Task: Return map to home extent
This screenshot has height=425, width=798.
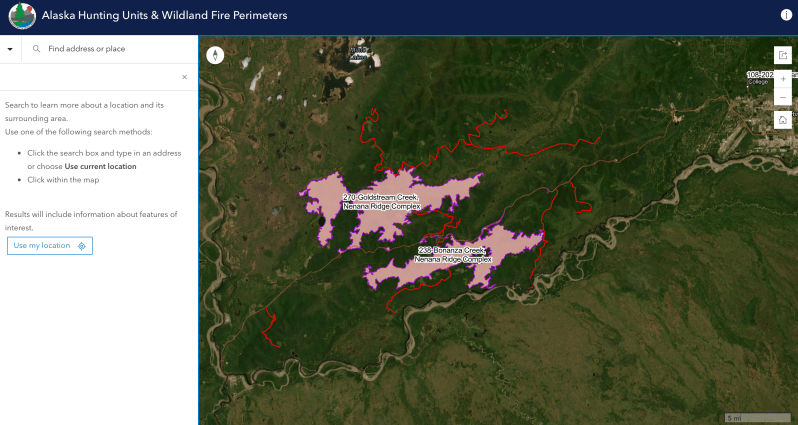Action: pyautogui.click(x=783, y=120)
